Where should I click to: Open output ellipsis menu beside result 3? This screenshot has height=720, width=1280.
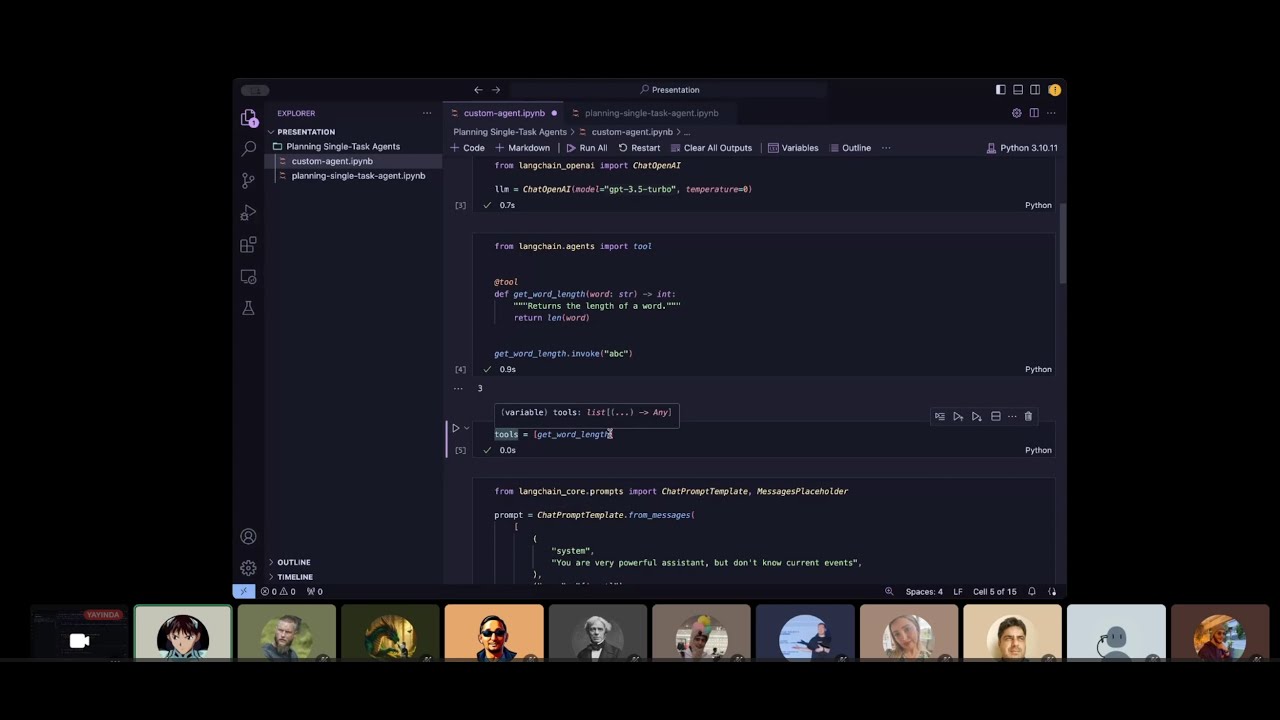pos(458,388)
